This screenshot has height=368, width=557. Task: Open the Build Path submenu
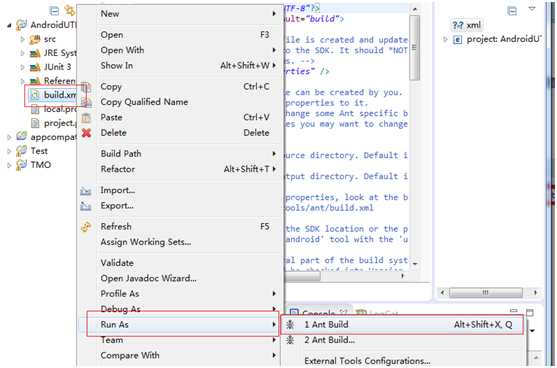[x=181, y=153]
